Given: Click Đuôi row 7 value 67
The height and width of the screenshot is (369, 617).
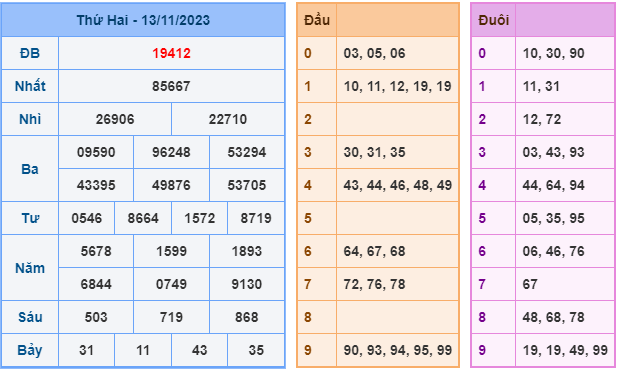Looking at the screenshot, I should [x=530, y=284].
